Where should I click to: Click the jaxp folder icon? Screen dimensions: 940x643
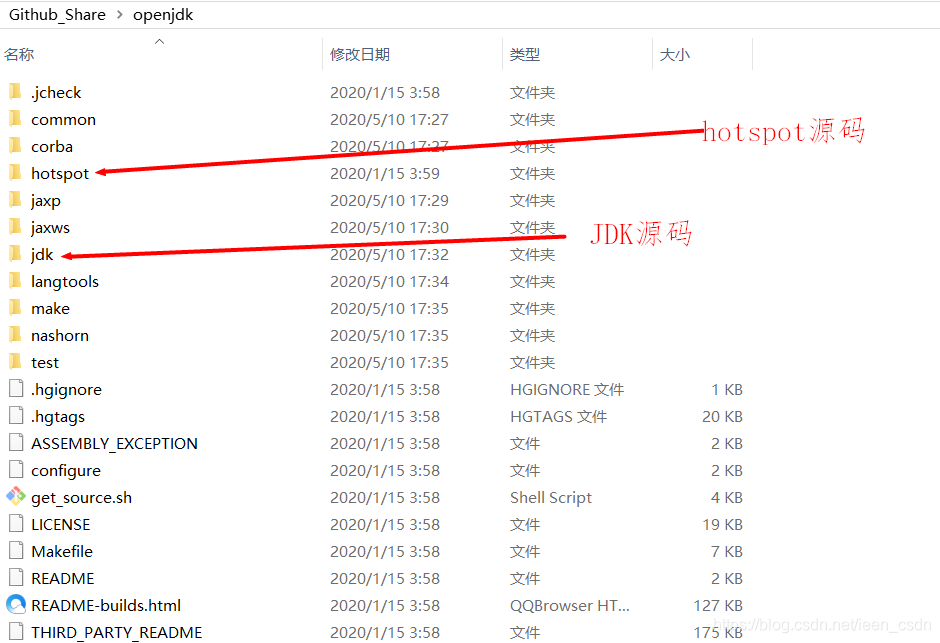coord(16,200)
